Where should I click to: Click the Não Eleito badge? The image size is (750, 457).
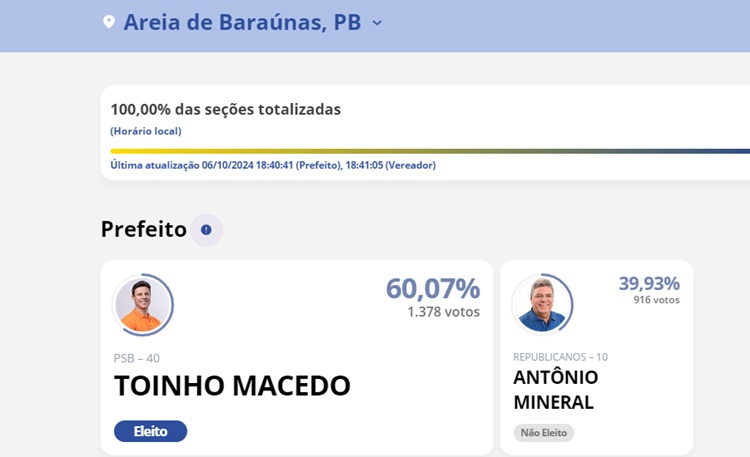(x=544, y=433)
